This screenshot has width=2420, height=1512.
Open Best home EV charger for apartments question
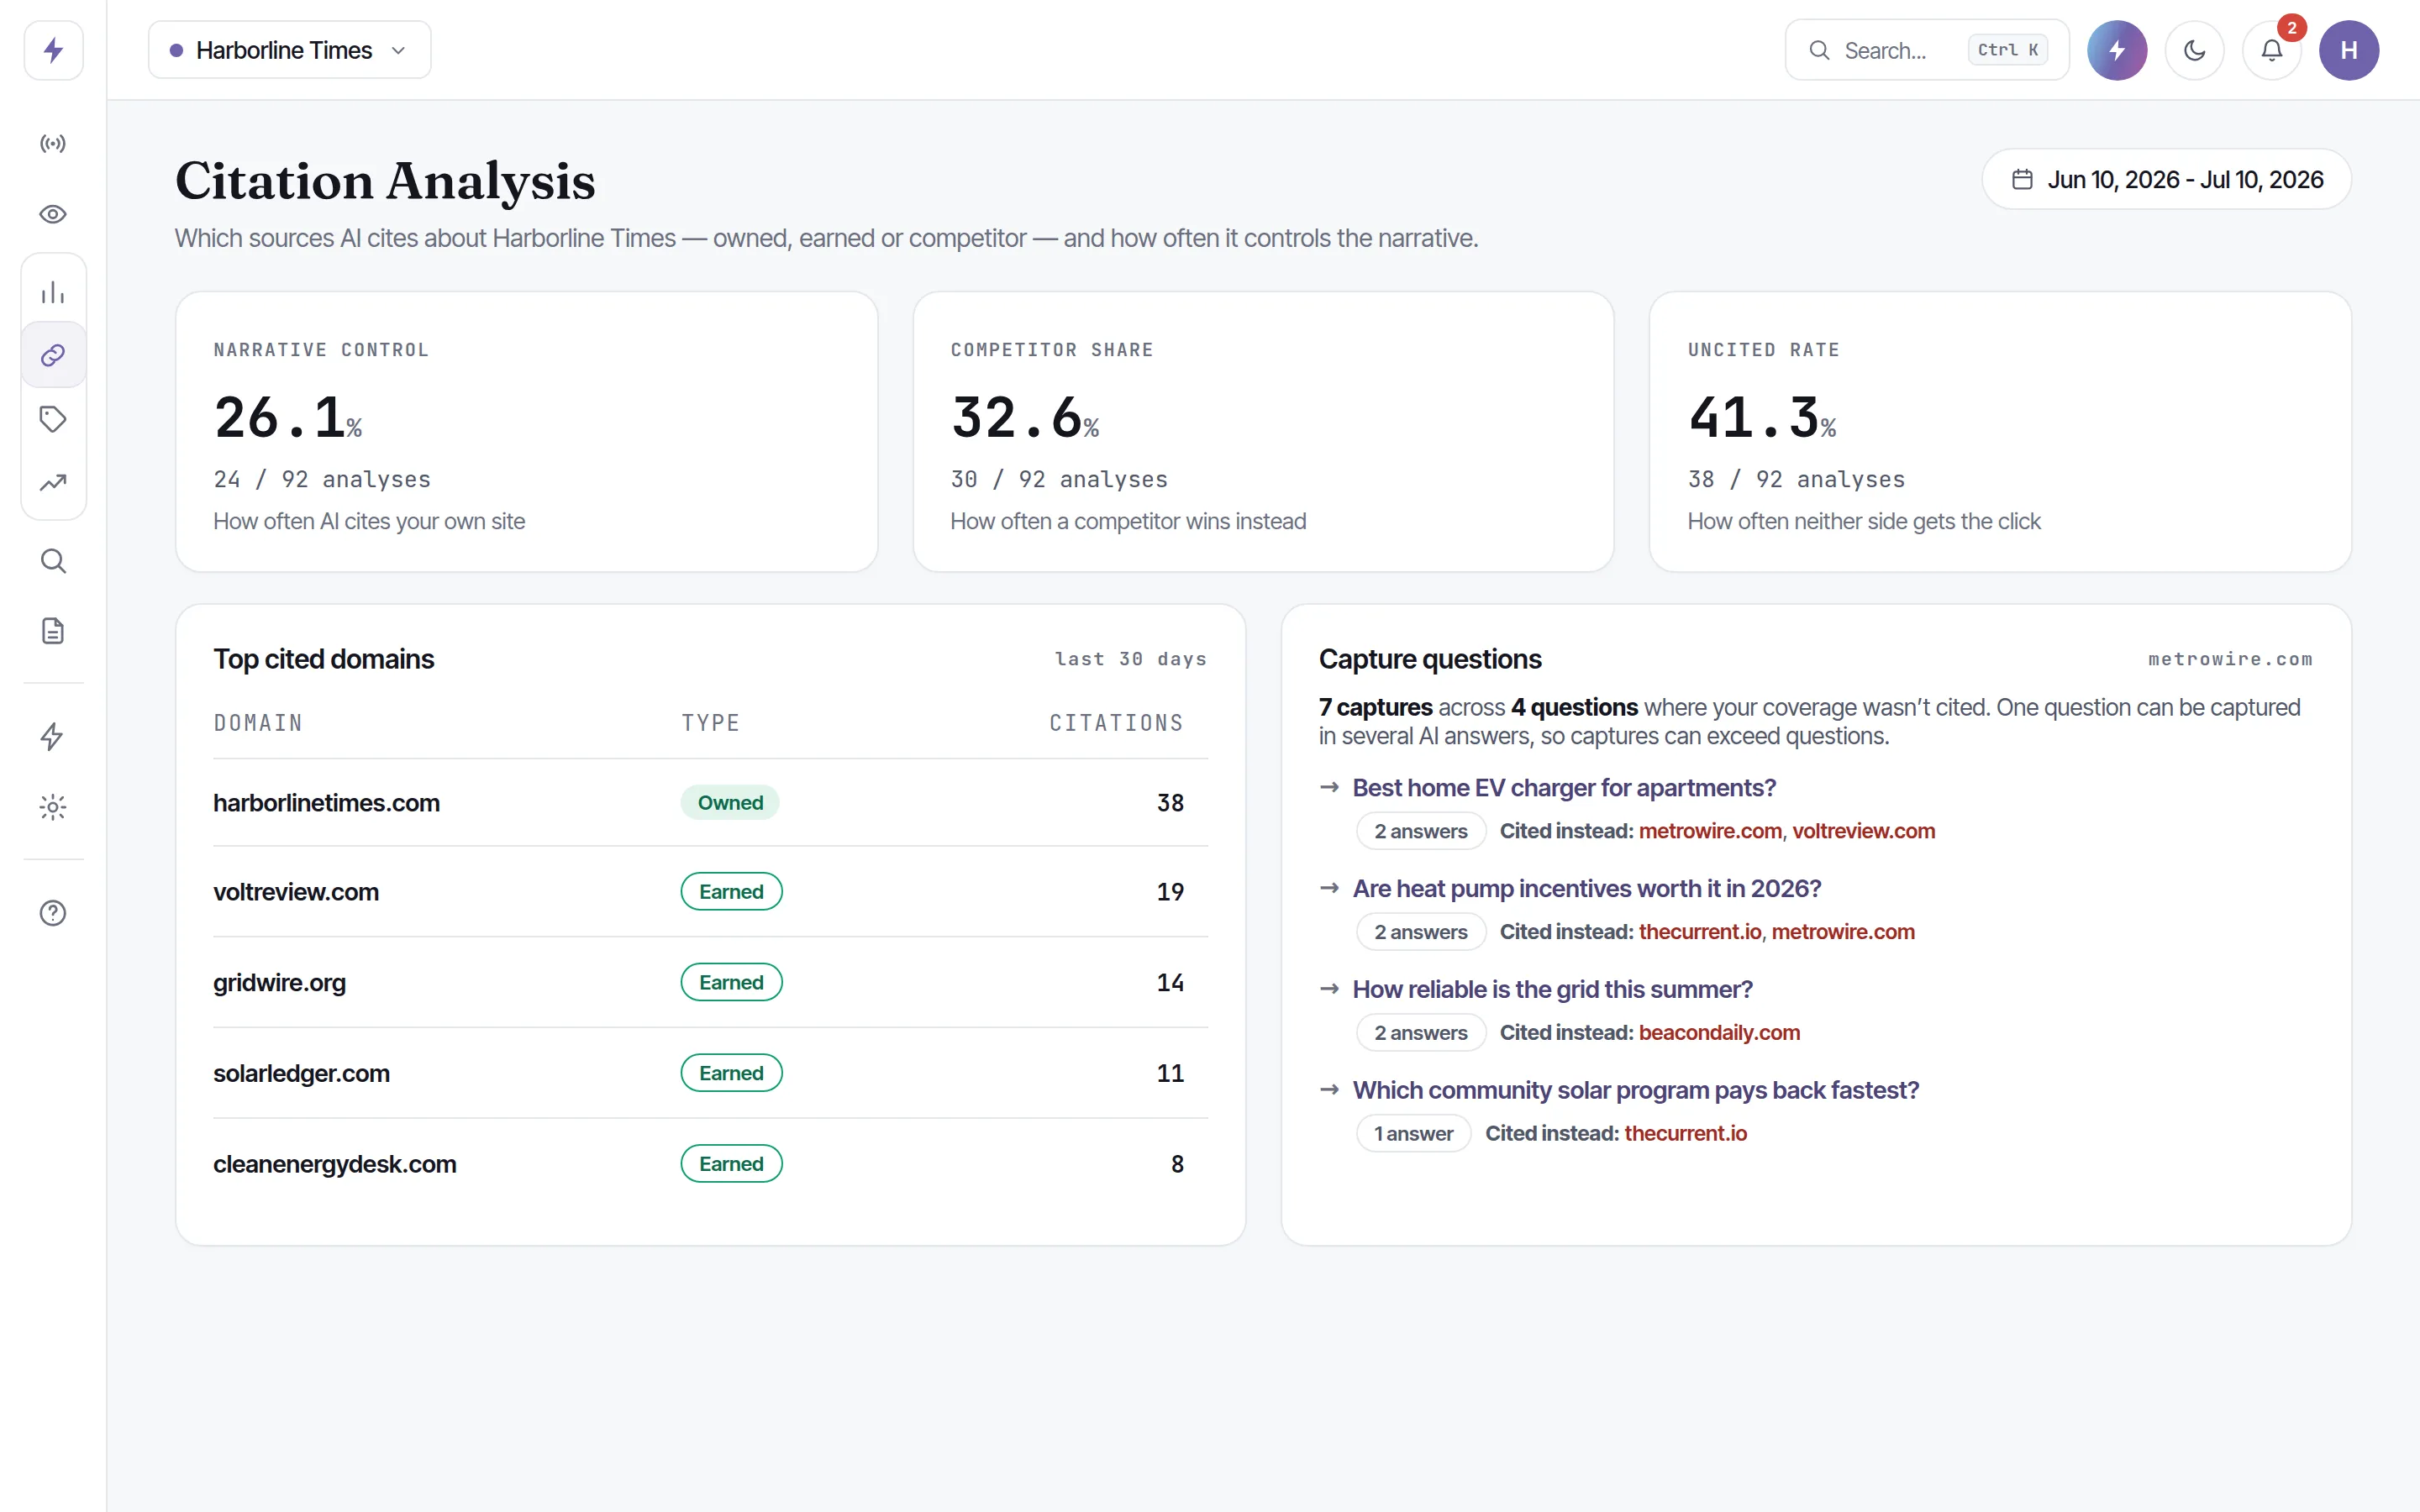pyautogui.click(x=1564, y=788)
